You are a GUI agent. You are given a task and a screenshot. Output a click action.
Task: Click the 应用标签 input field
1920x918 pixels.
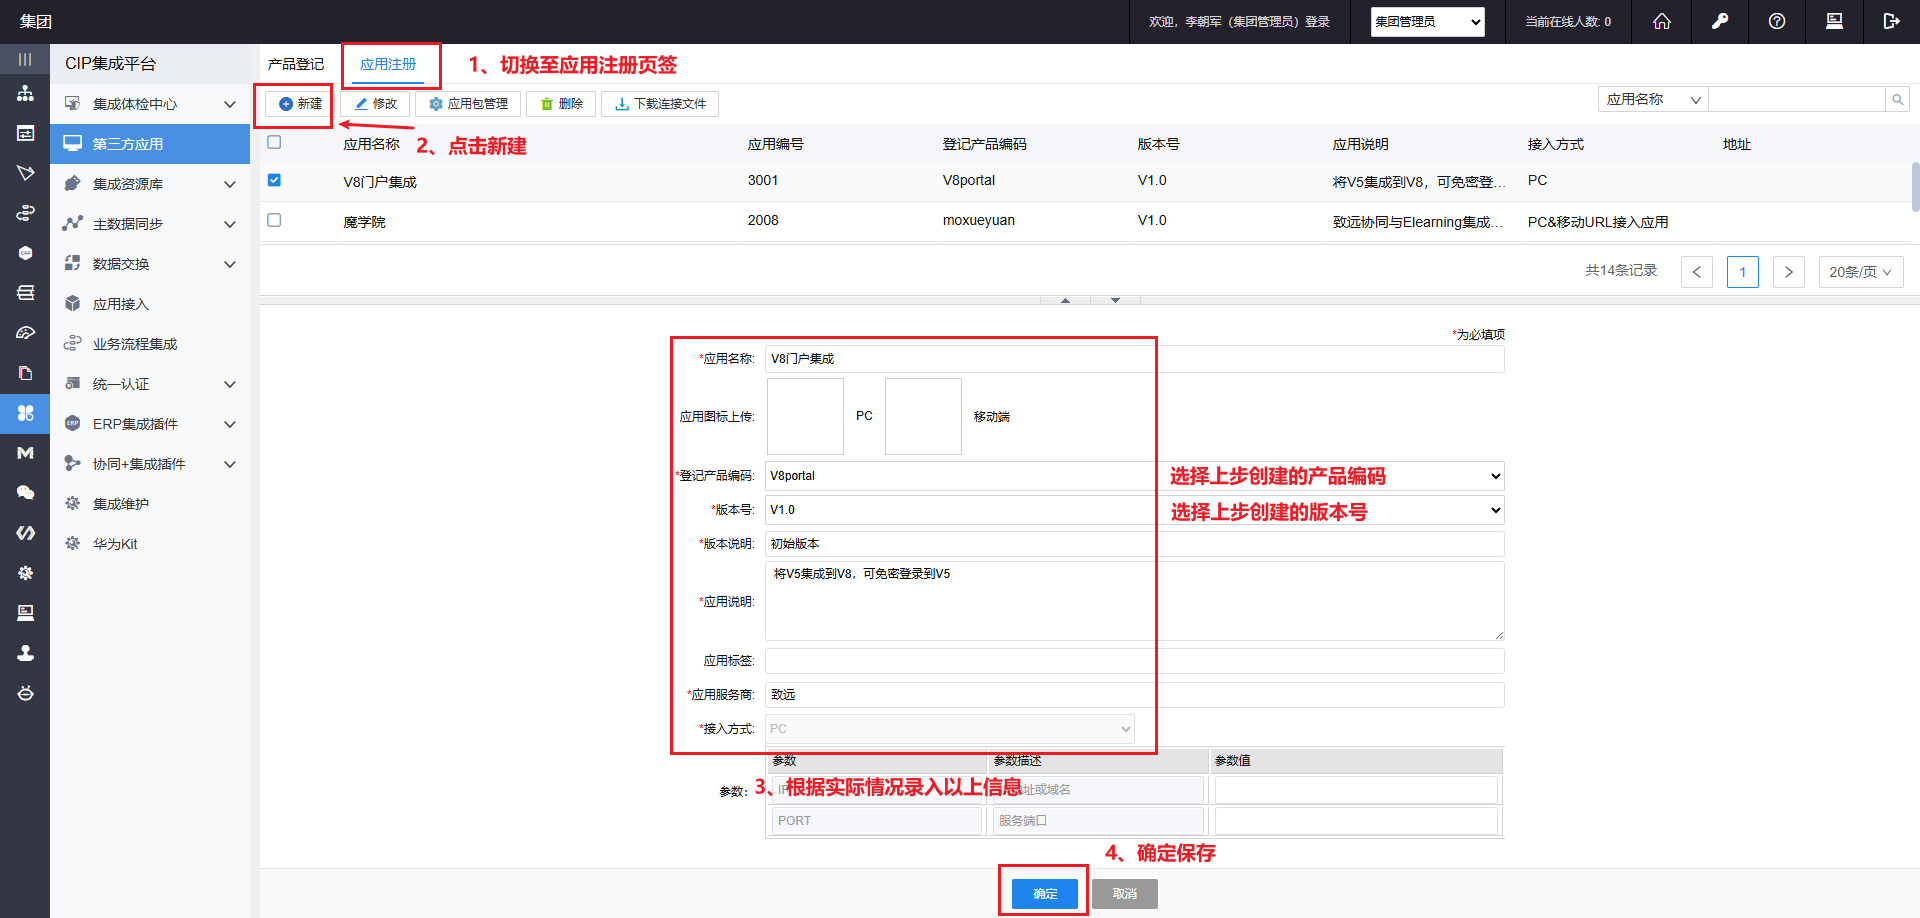click(x=1134, y=661)
